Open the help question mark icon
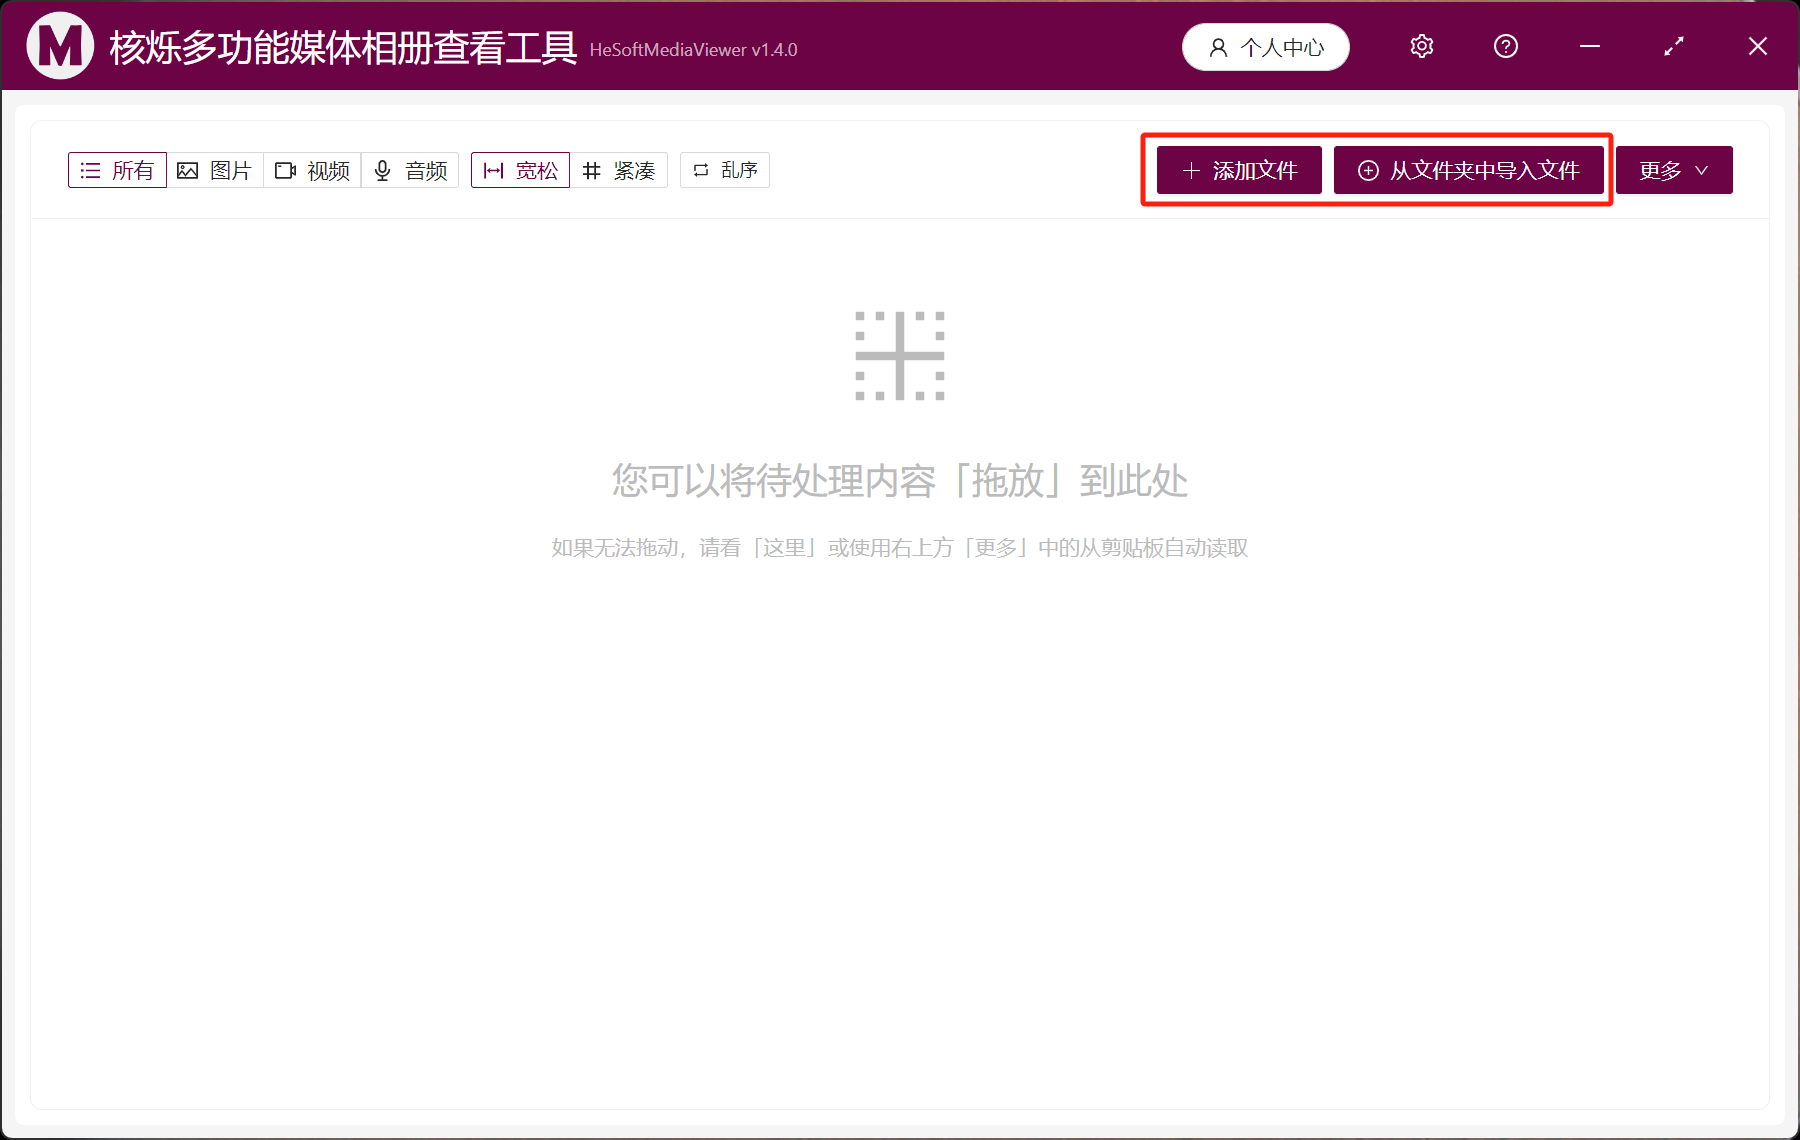 [1505, 46]
